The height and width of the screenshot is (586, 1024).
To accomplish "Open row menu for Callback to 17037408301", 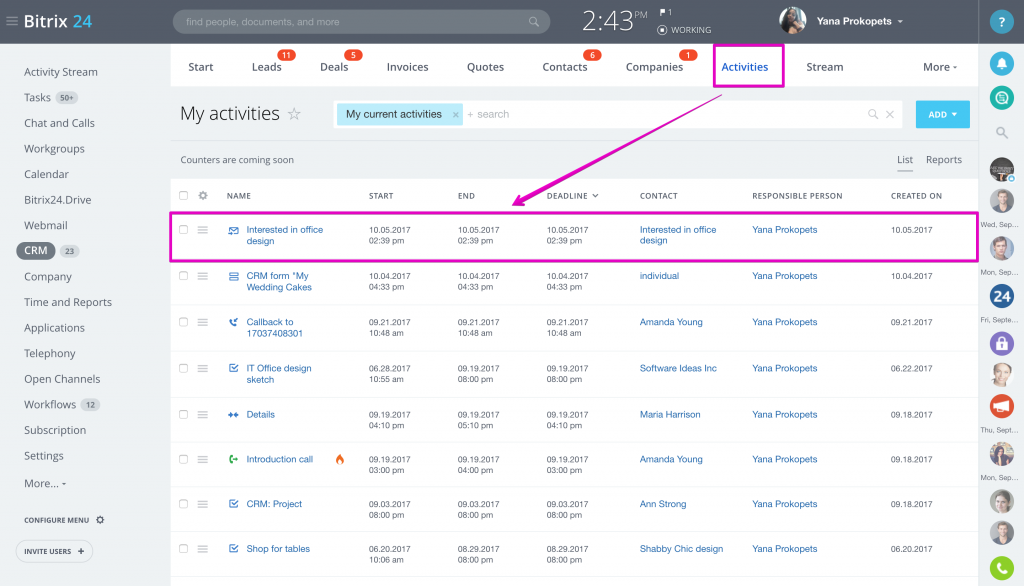I will [203, 322].
